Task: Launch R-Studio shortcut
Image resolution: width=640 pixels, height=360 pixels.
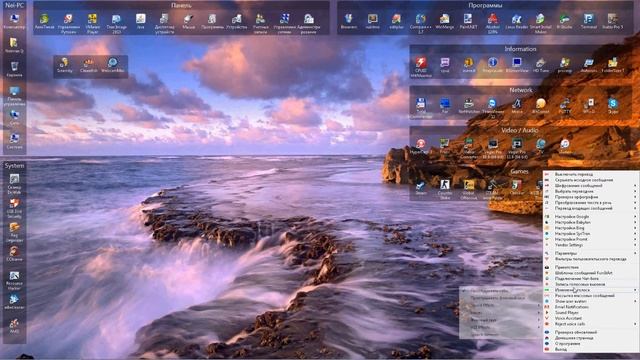Action: pyautogui.click(x=564, y=21)
